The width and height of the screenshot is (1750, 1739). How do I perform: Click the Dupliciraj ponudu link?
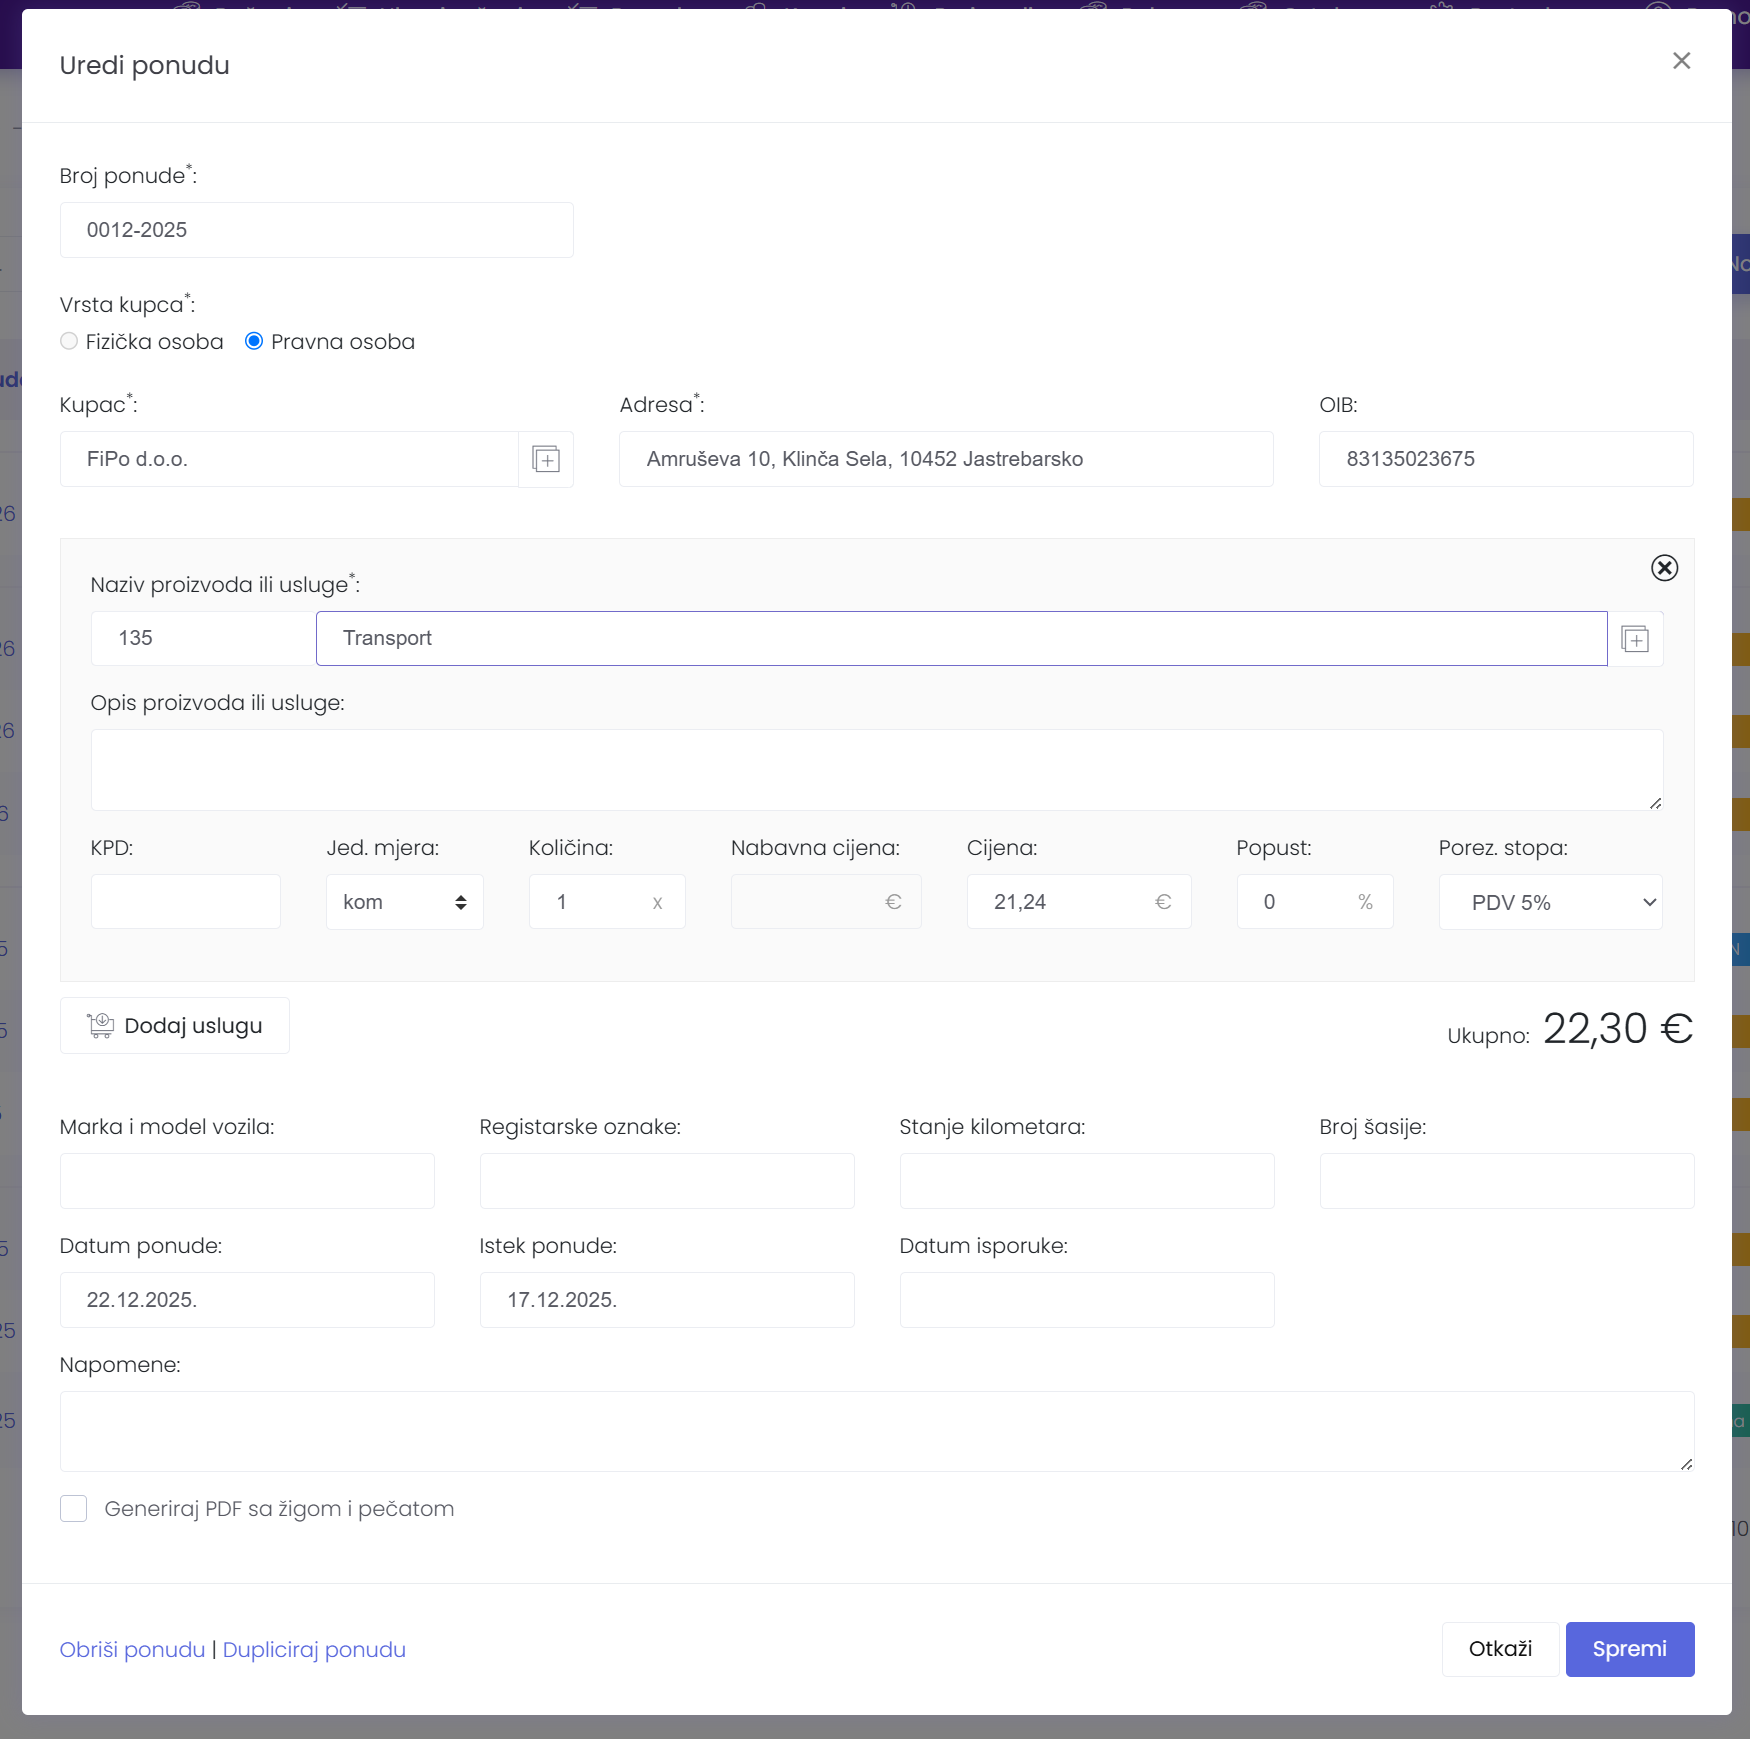(314, 1649)
